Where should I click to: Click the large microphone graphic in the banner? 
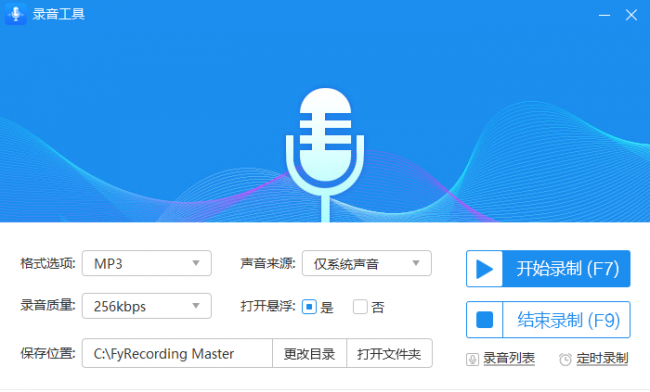(325, 155)
